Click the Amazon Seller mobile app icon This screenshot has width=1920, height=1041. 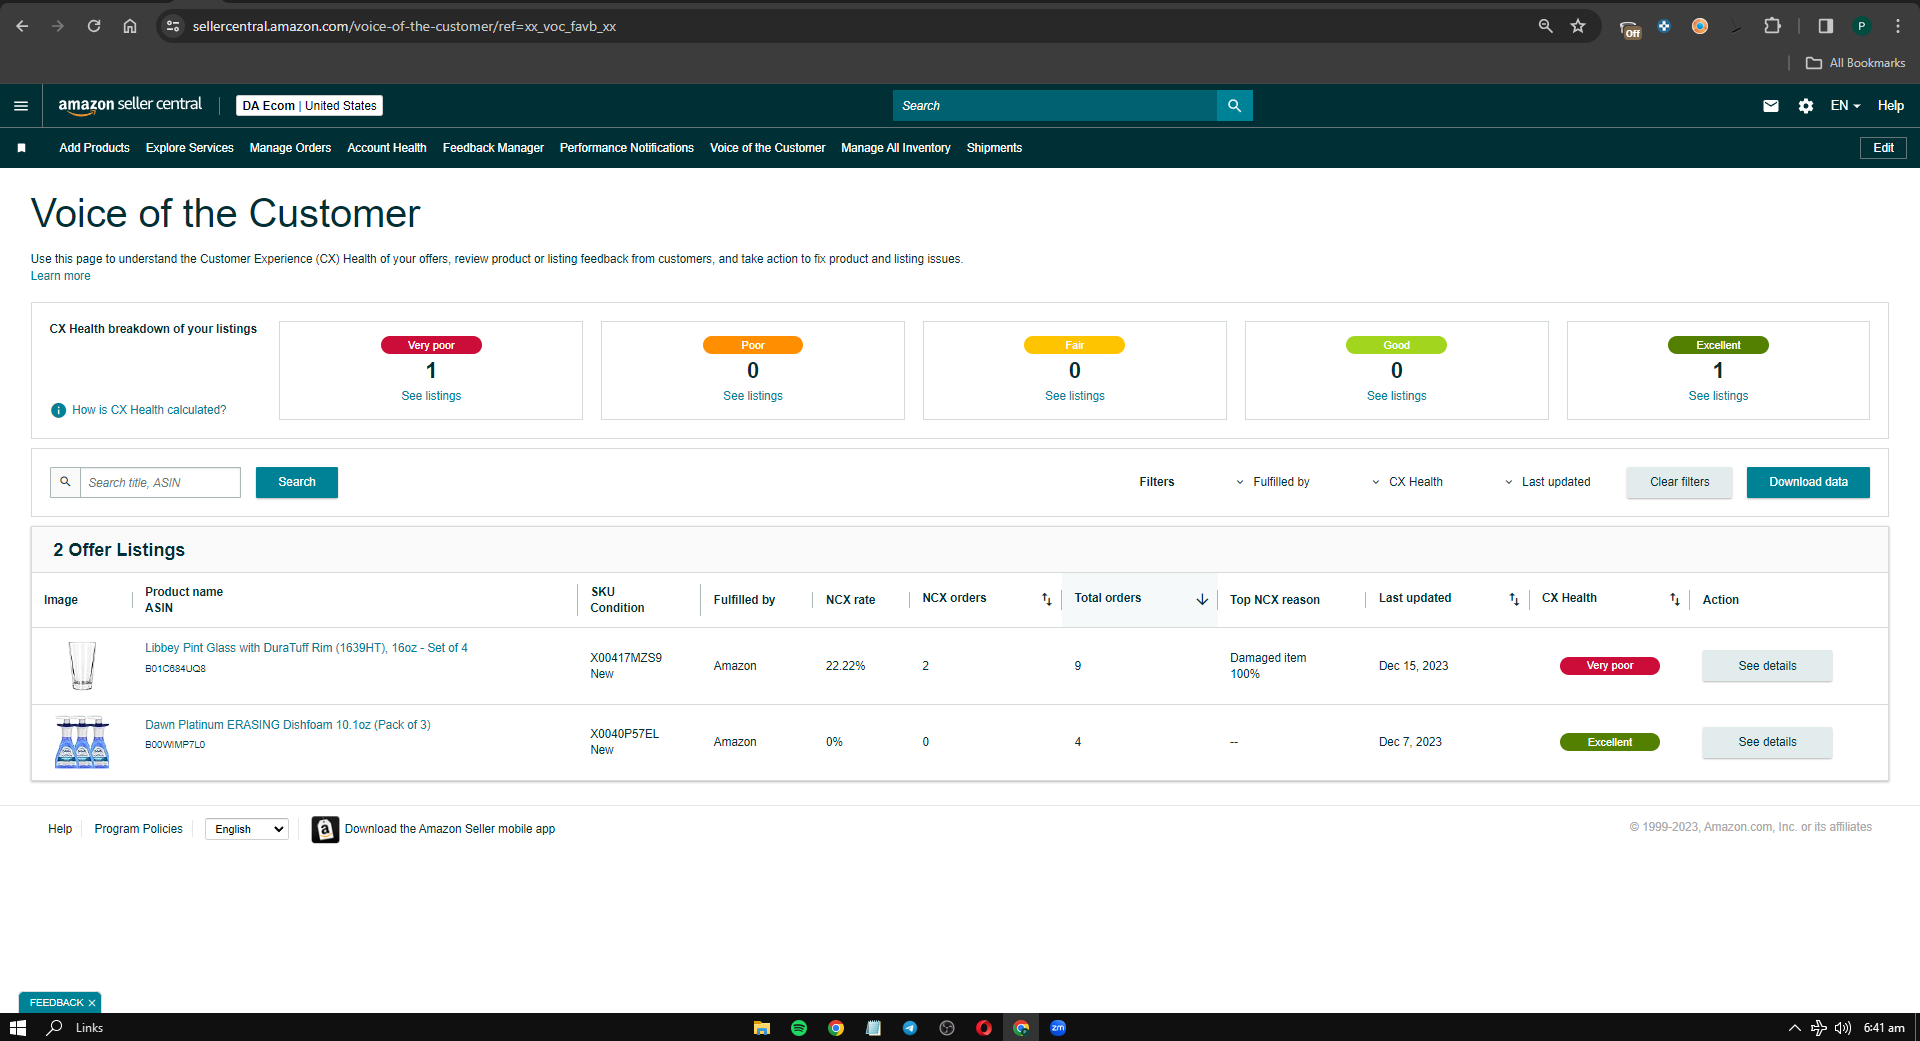click(x=325, y=829)
